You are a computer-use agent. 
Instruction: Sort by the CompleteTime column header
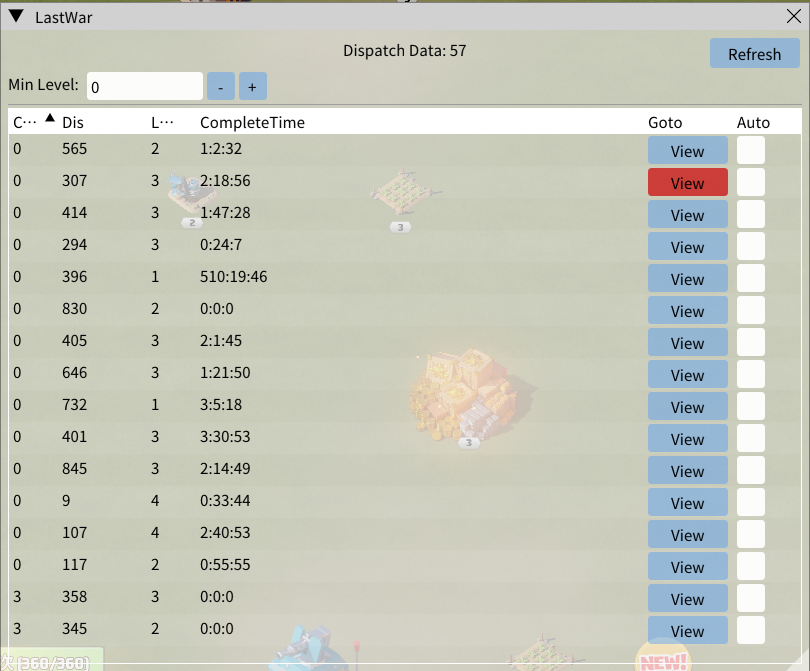(x=252, y=122)
